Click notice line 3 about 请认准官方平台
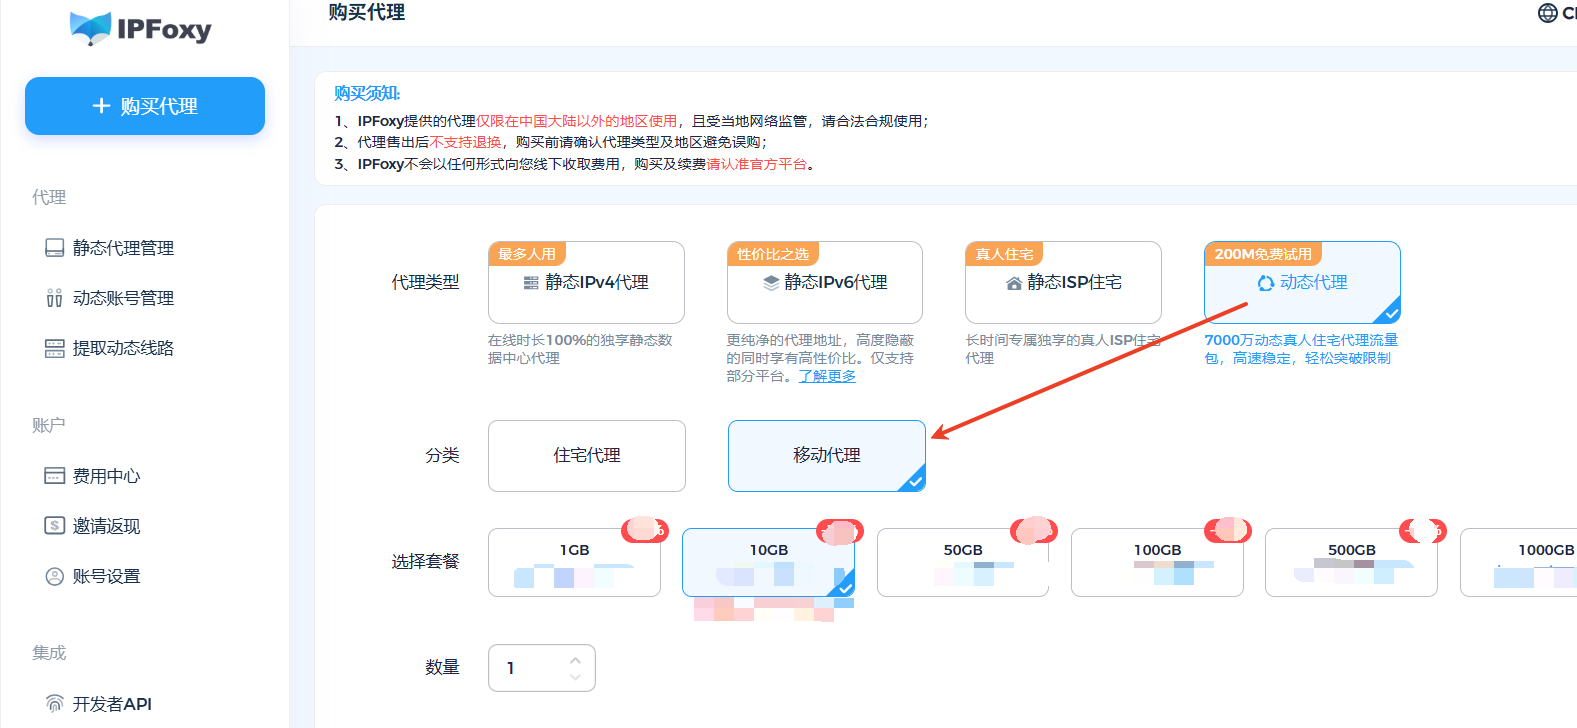This screenshot has width=1577, height=728. 575,164
